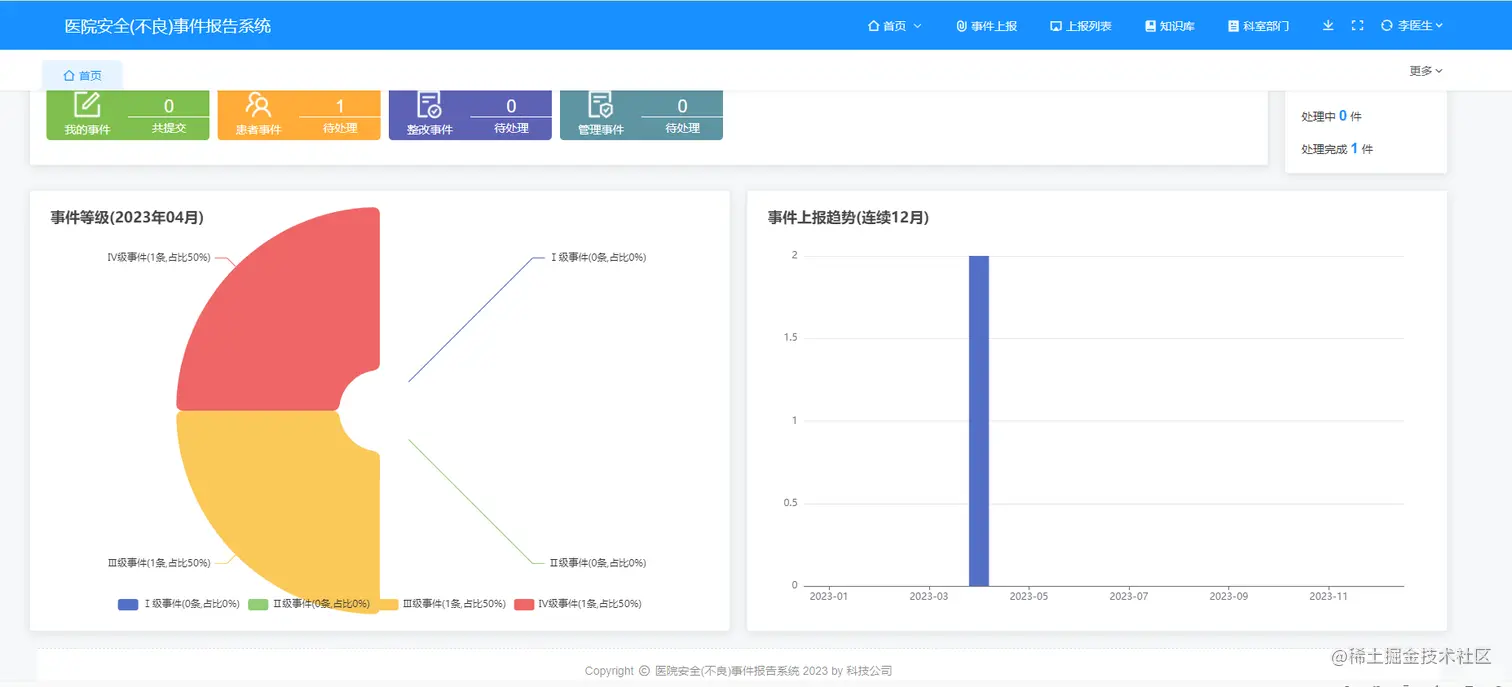This screenshot has width=1512, height=687.
Task: Click the 知识库 book icon
Action: [x=1151, y=25]
